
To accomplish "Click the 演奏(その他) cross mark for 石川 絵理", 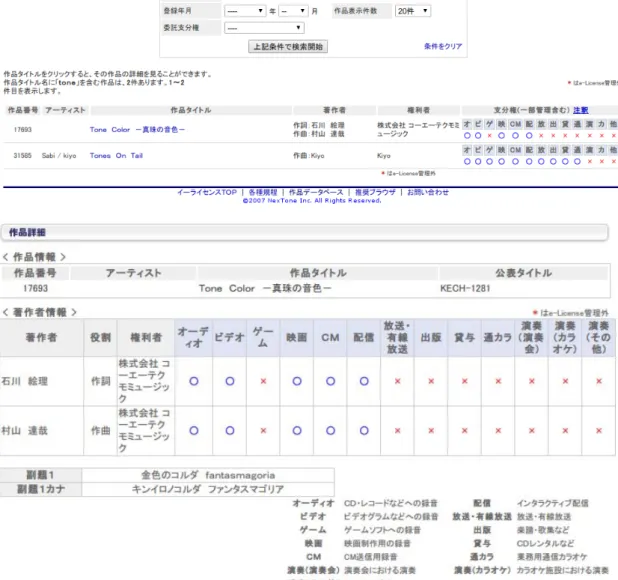I will 599,381.
